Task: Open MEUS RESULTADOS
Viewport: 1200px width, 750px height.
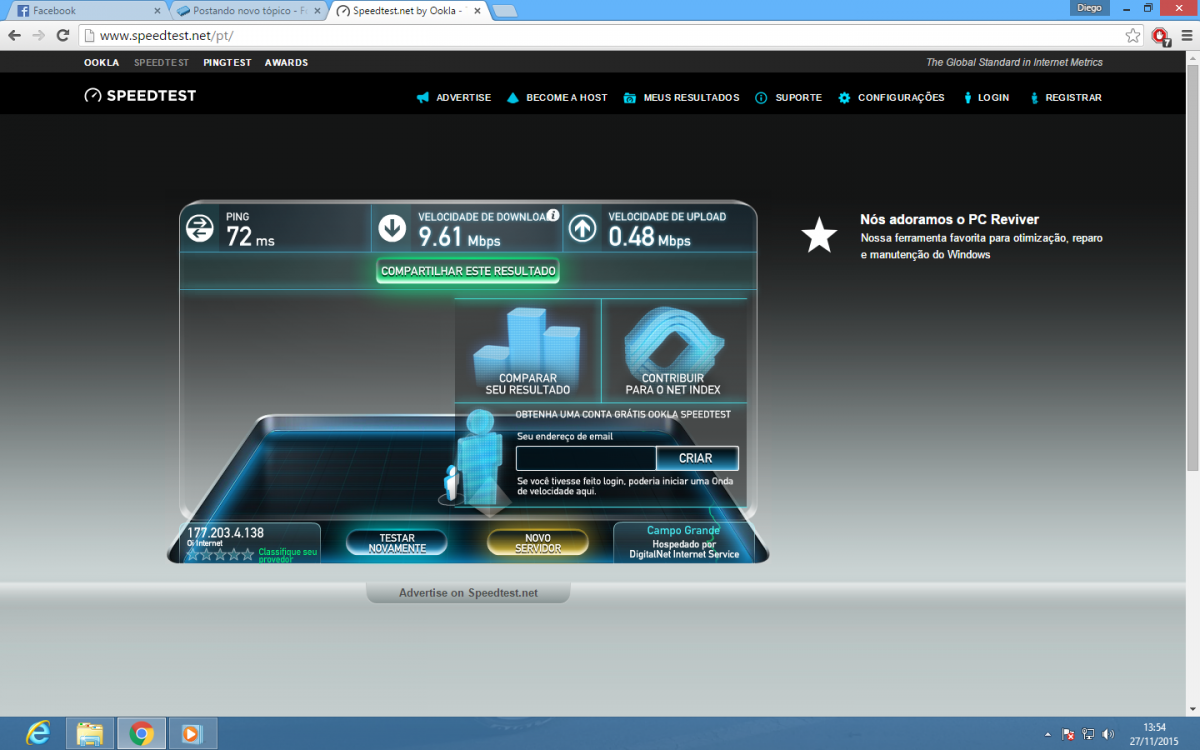Action: click(681, 97)
